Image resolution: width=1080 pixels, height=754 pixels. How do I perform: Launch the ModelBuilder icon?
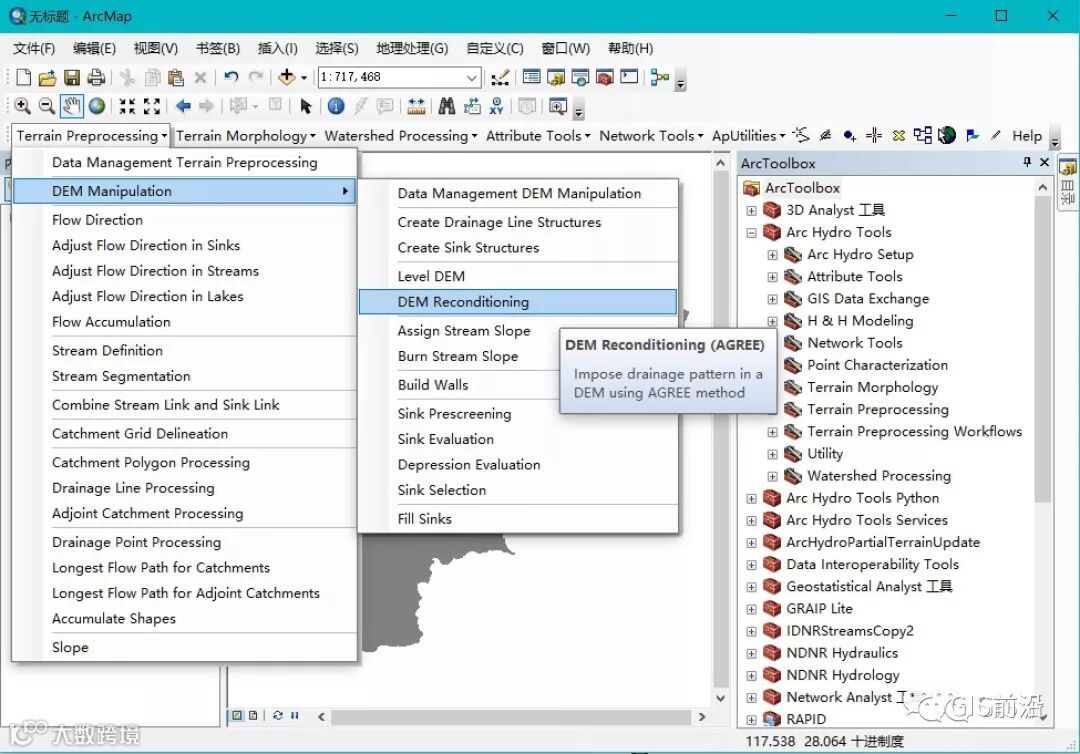tap(660, 77)
